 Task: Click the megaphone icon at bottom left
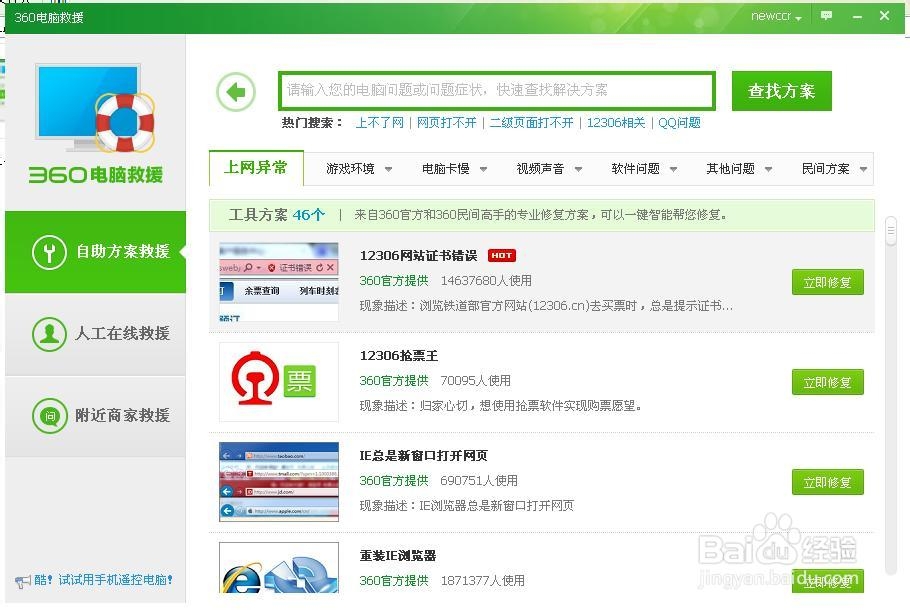point(23,581)
